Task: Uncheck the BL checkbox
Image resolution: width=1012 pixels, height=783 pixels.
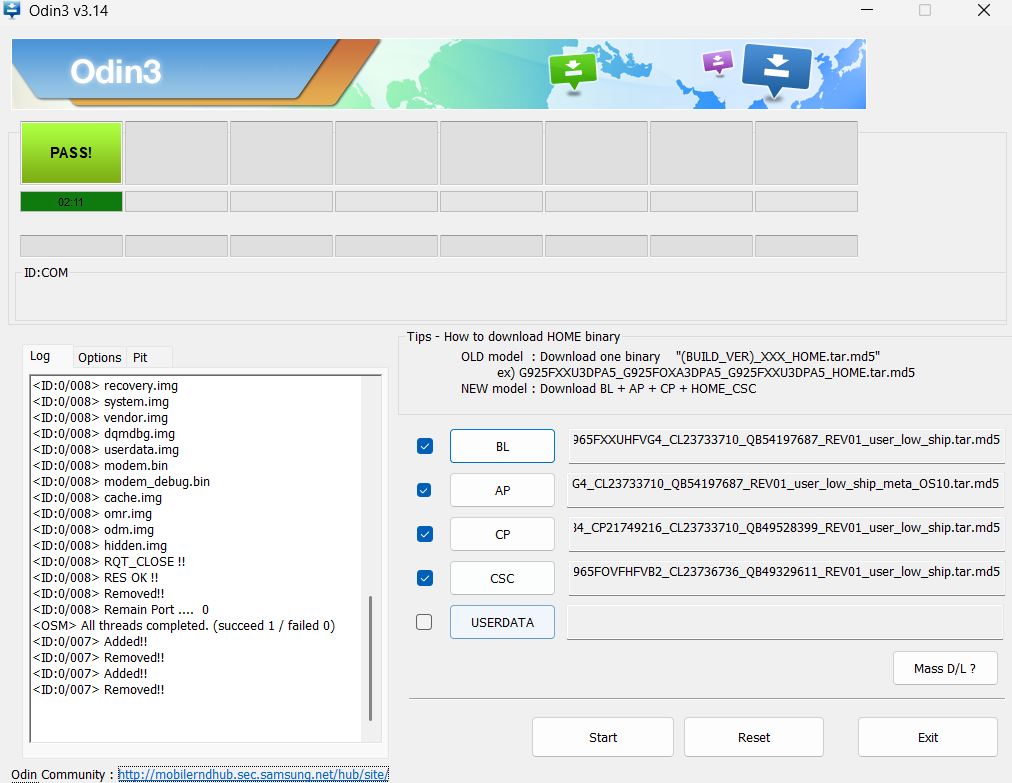Action: [x=425, y=446]
